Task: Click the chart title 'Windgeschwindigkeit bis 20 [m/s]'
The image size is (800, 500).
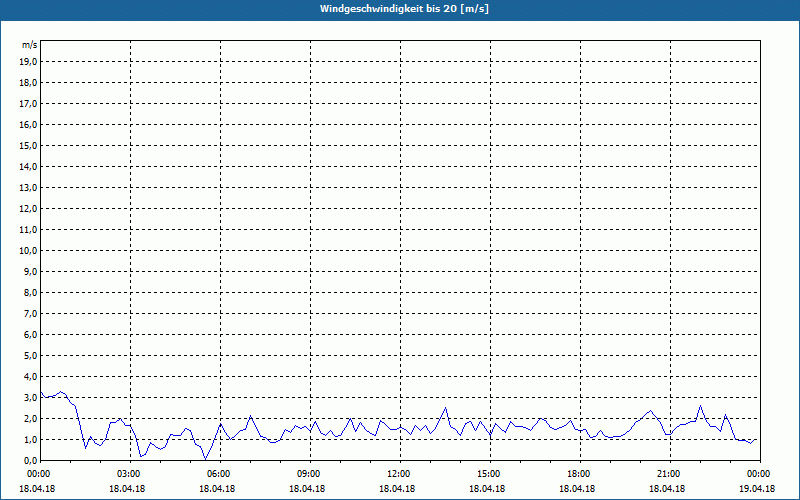Action: [404, 9]
